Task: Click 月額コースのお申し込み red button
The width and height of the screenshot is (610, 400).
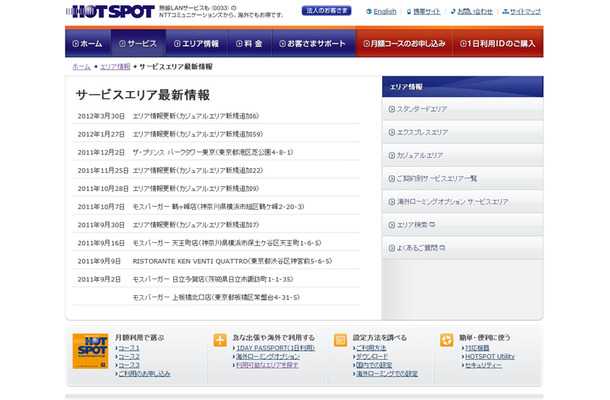Action: [x=404, y=44]
